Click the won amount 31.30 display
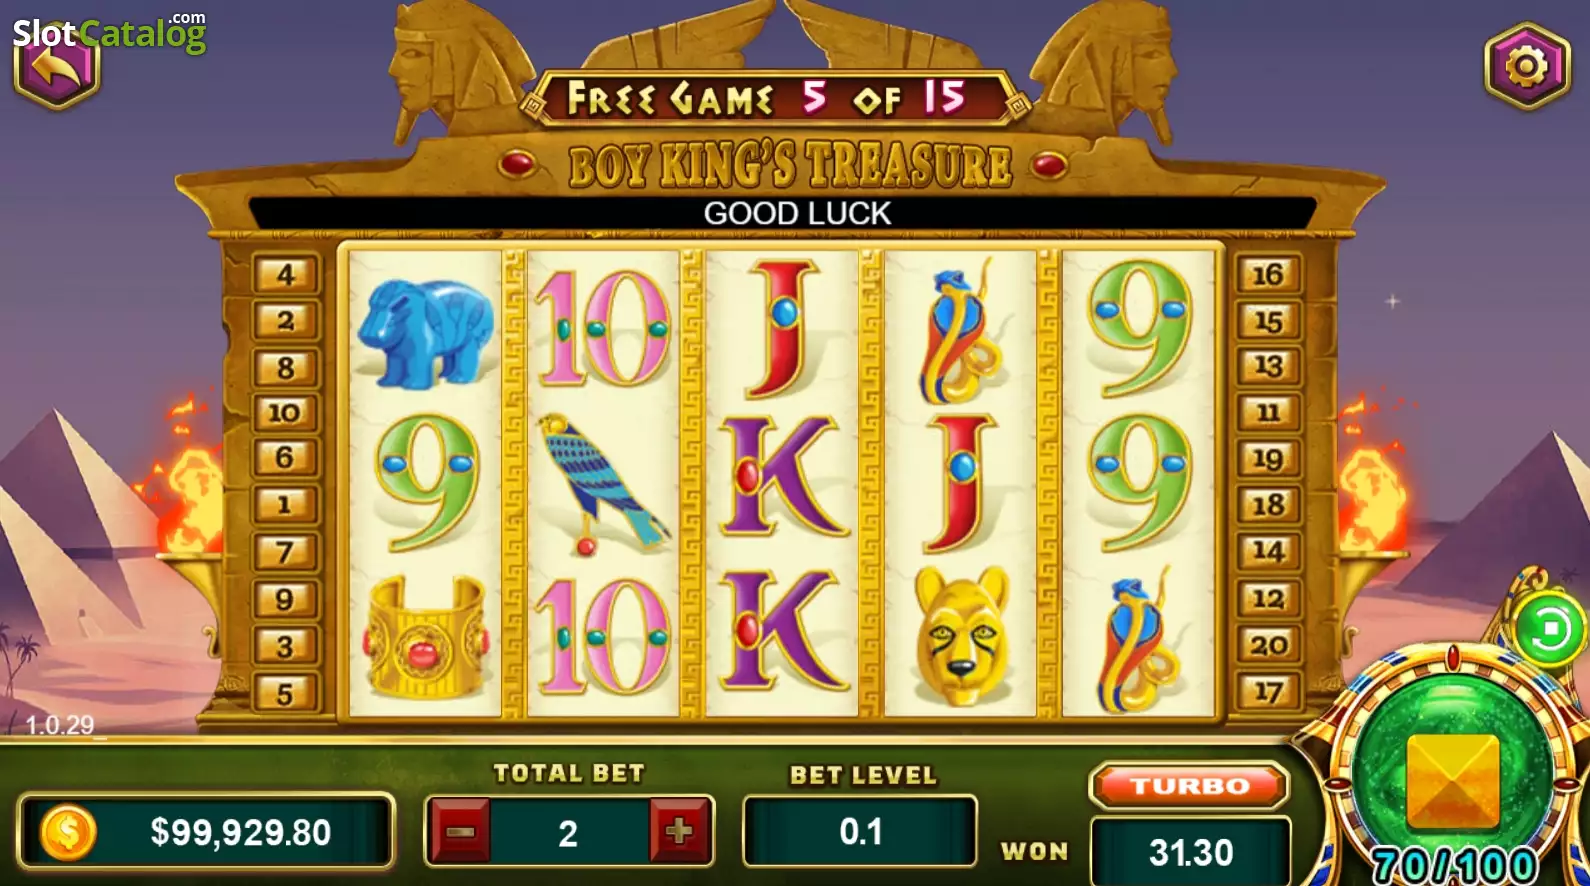1590x886 pixels. [x=1190, y=852]
